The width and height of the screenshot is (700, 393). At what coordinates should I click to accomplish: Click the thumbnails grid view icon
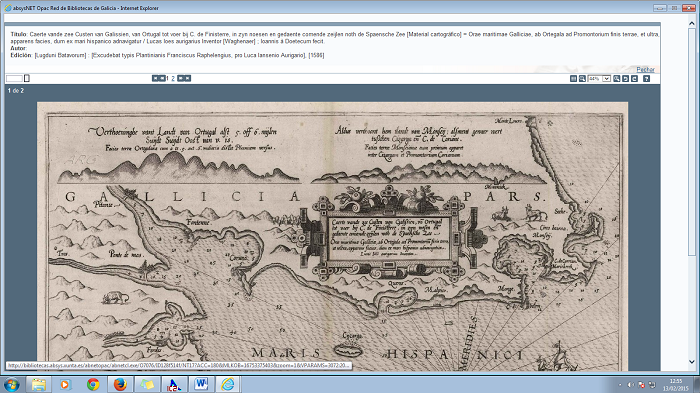(574, 78)
